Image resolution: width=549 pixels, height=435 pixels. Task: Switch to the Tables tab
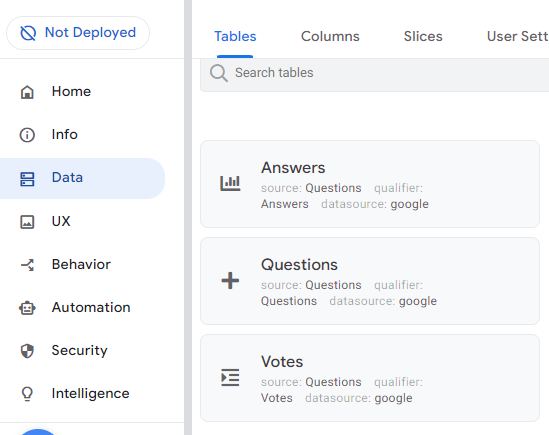point(235,36)
